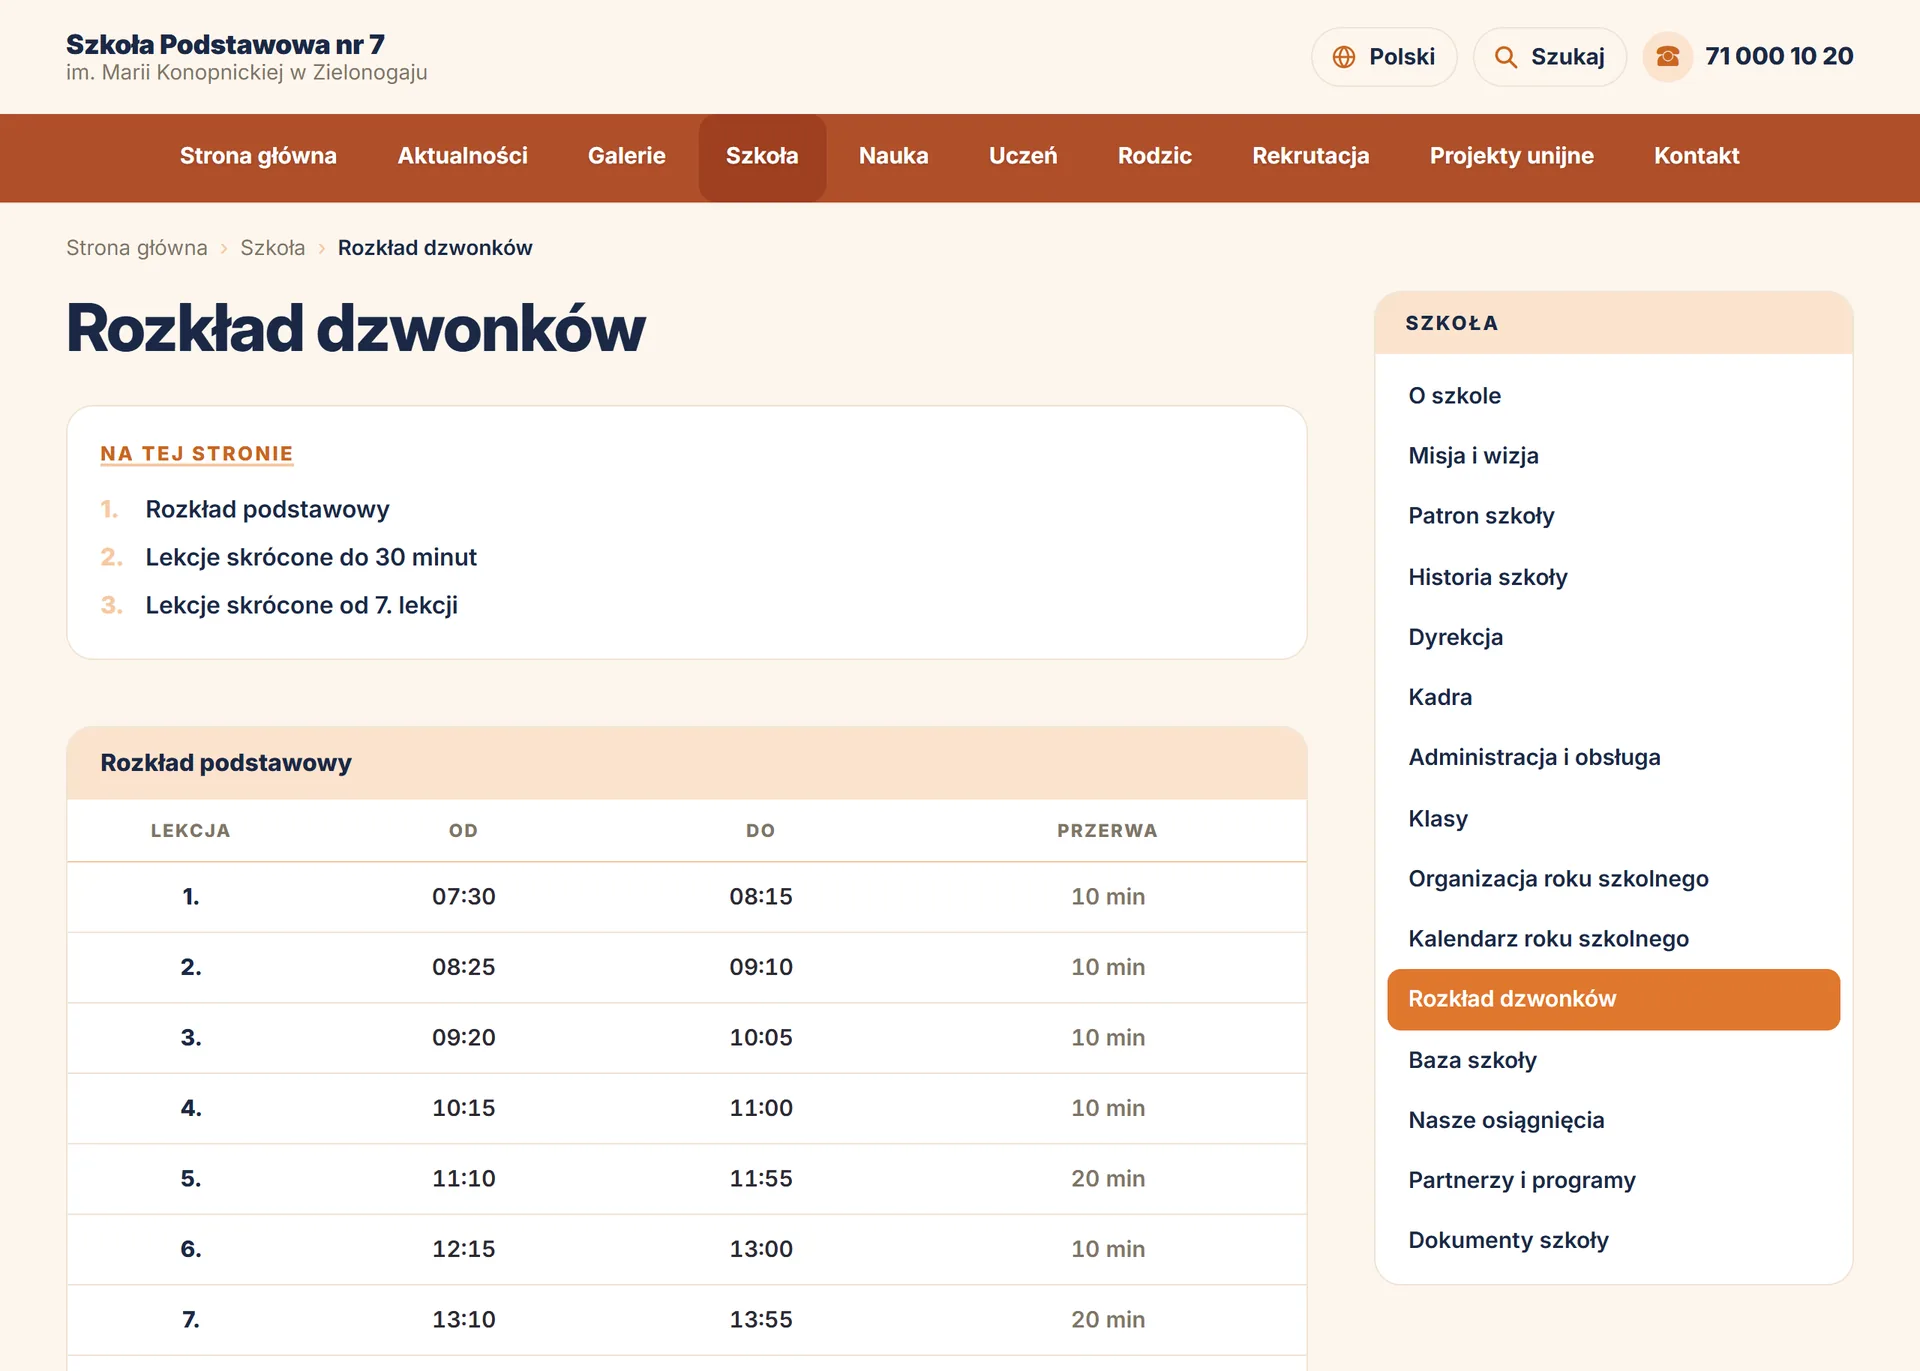Click the Szukaj search button
The image size is (1920, 1371).
[x=1549, y=57]
